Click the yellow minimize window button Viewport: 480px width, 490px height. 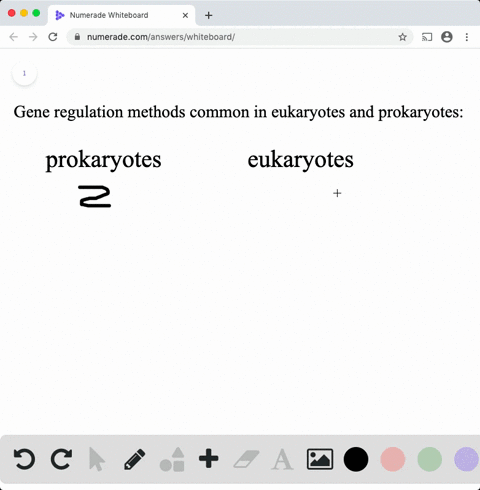[24, 13]
